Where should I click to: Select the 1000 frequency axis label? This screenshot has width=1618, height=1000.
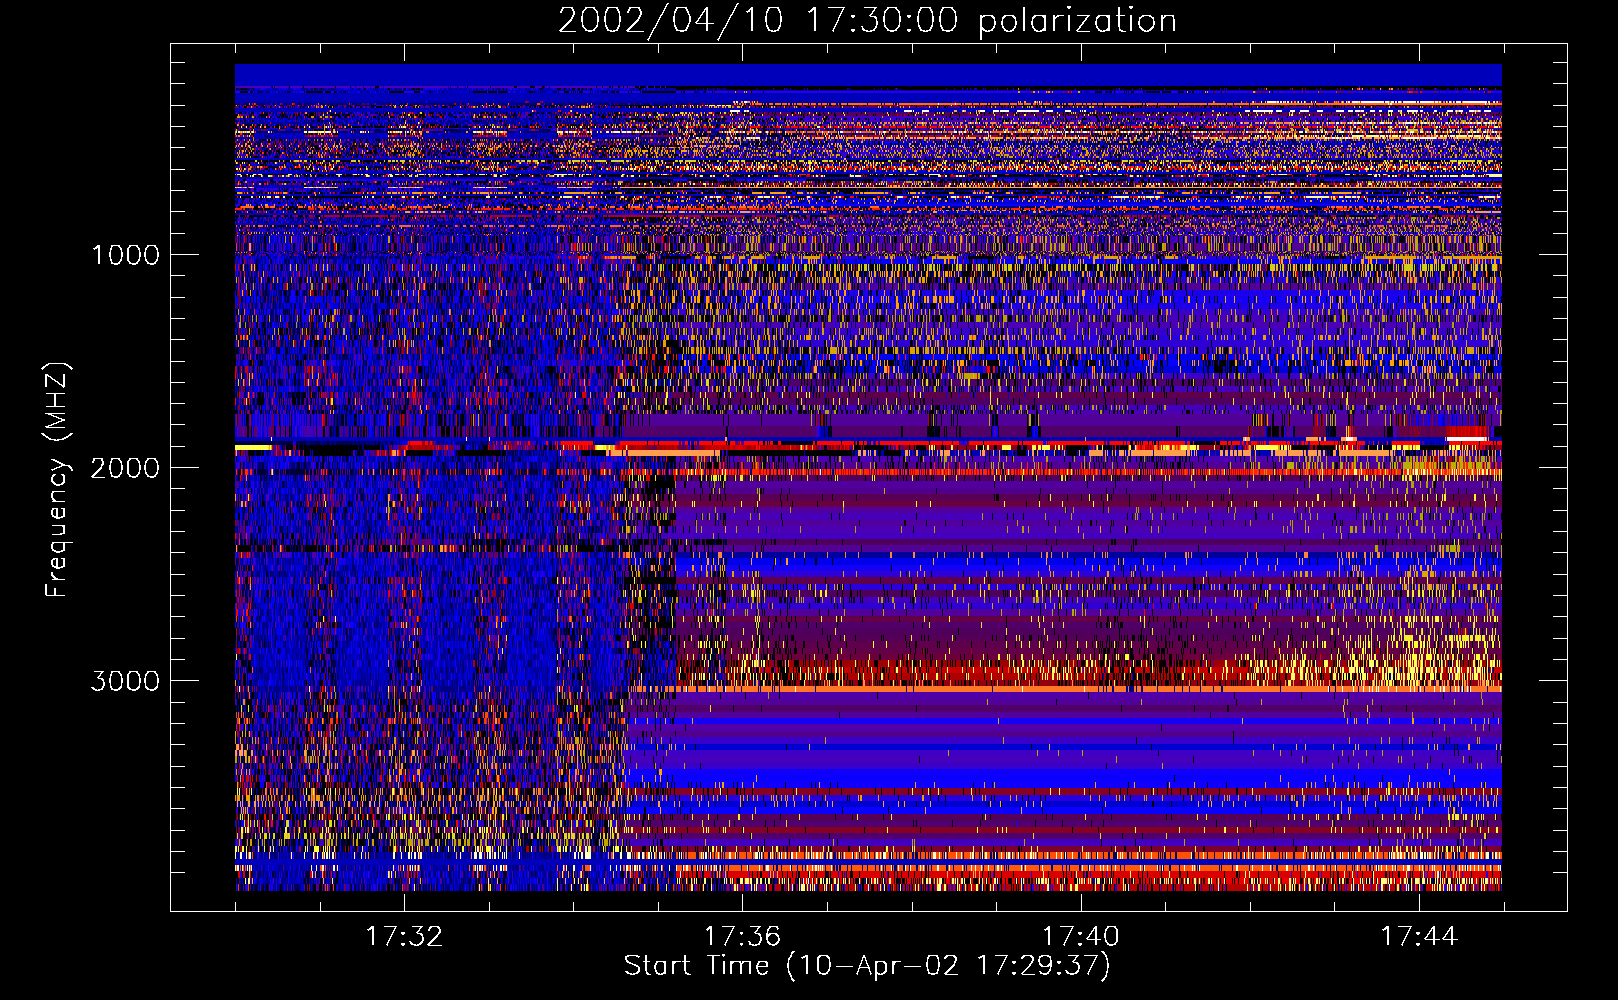[x=125, y=255]
